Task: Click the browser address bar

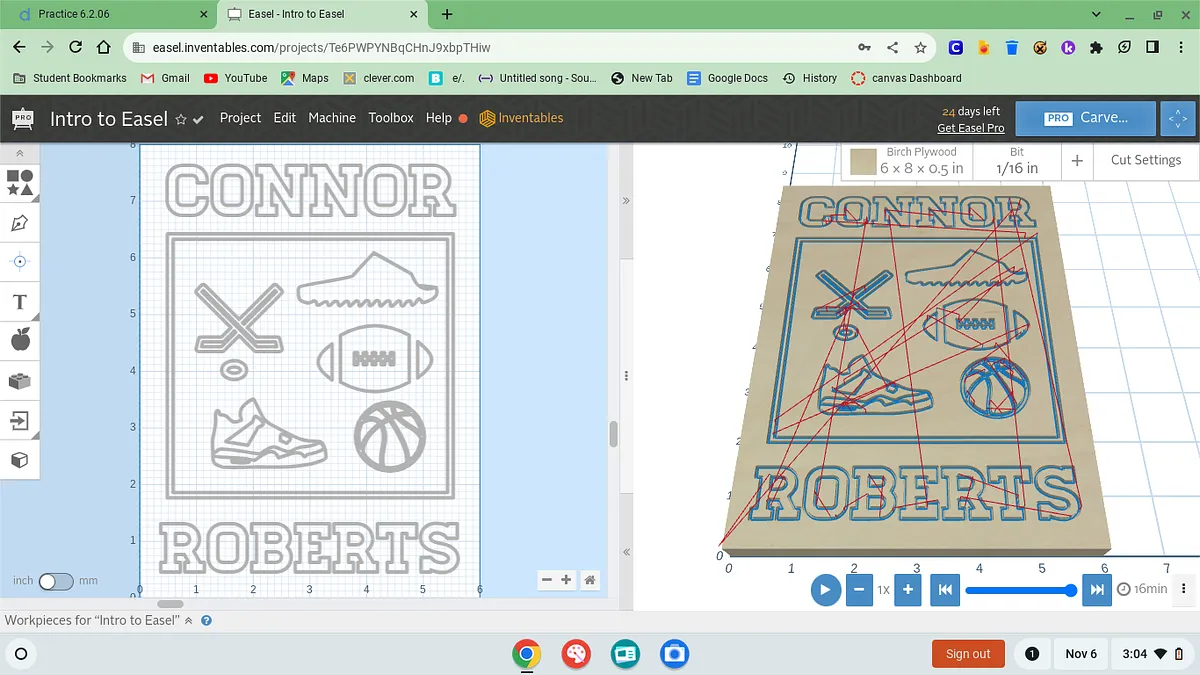Action: [490, 47]
